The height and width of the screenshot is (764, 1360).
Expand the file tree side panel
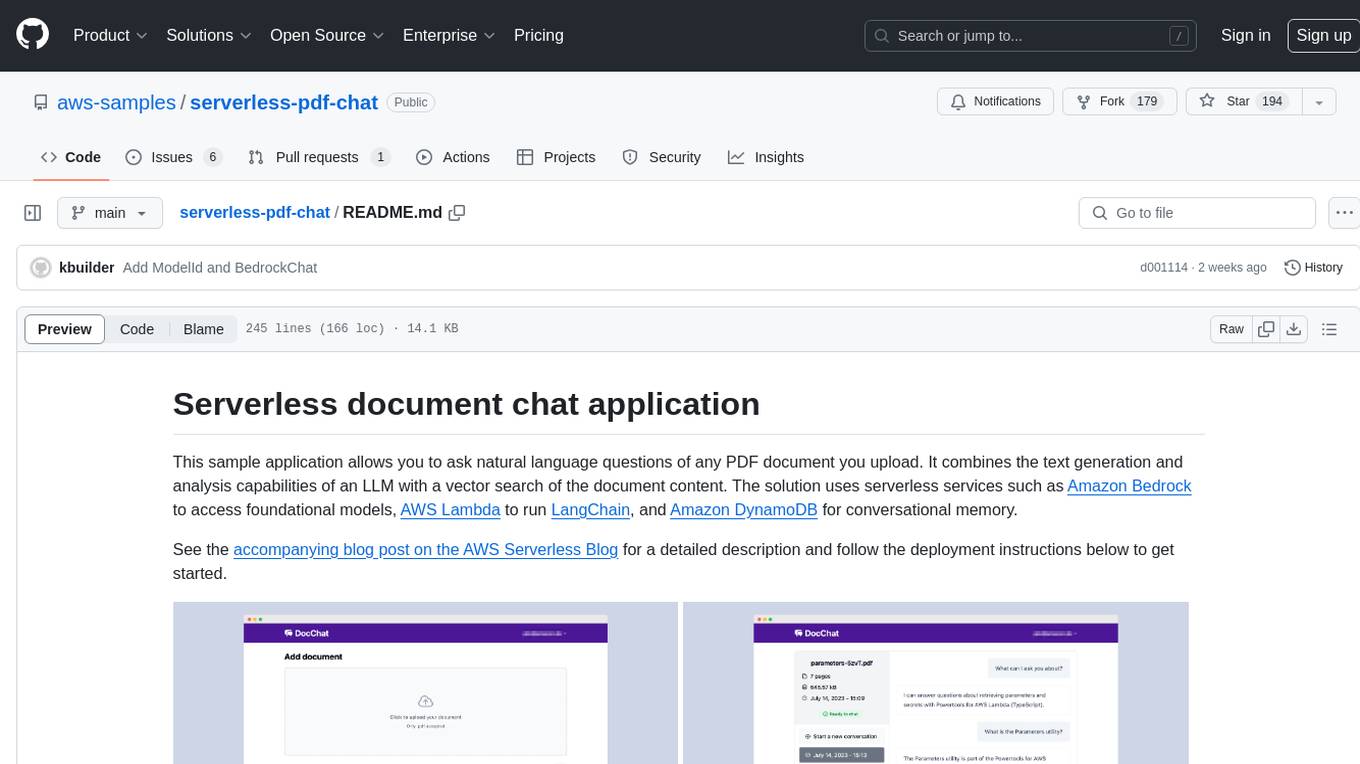(32, 213)
